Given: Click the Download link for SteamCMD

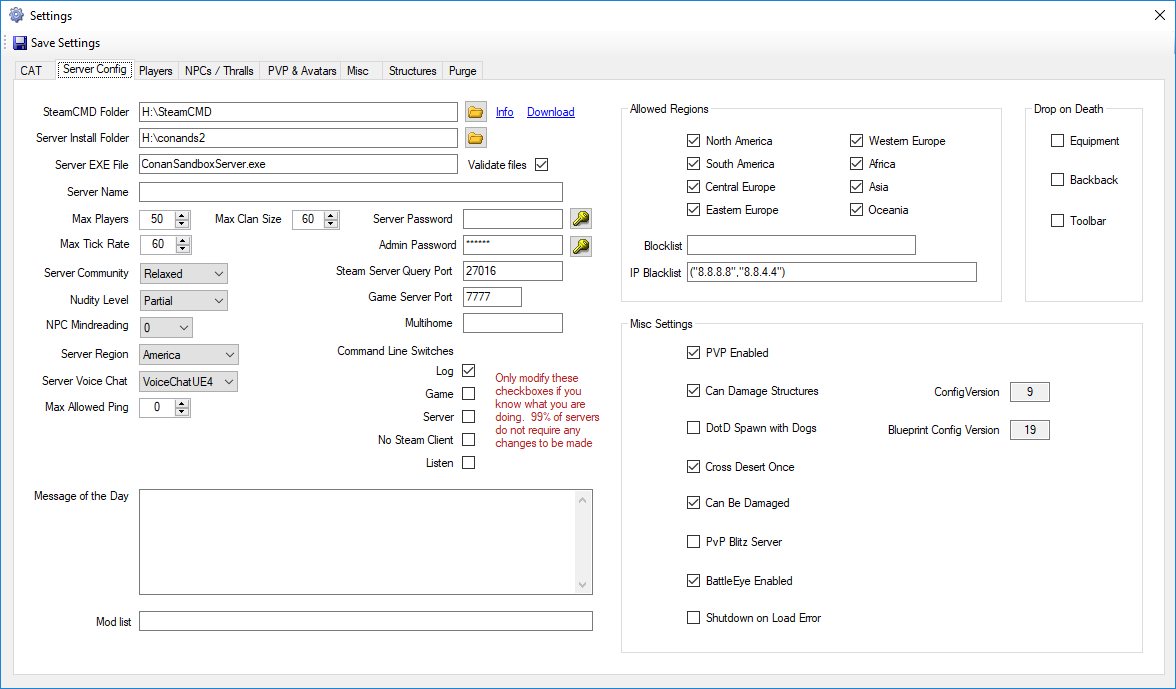Looking at the screenshot, I should pos(550,112).
